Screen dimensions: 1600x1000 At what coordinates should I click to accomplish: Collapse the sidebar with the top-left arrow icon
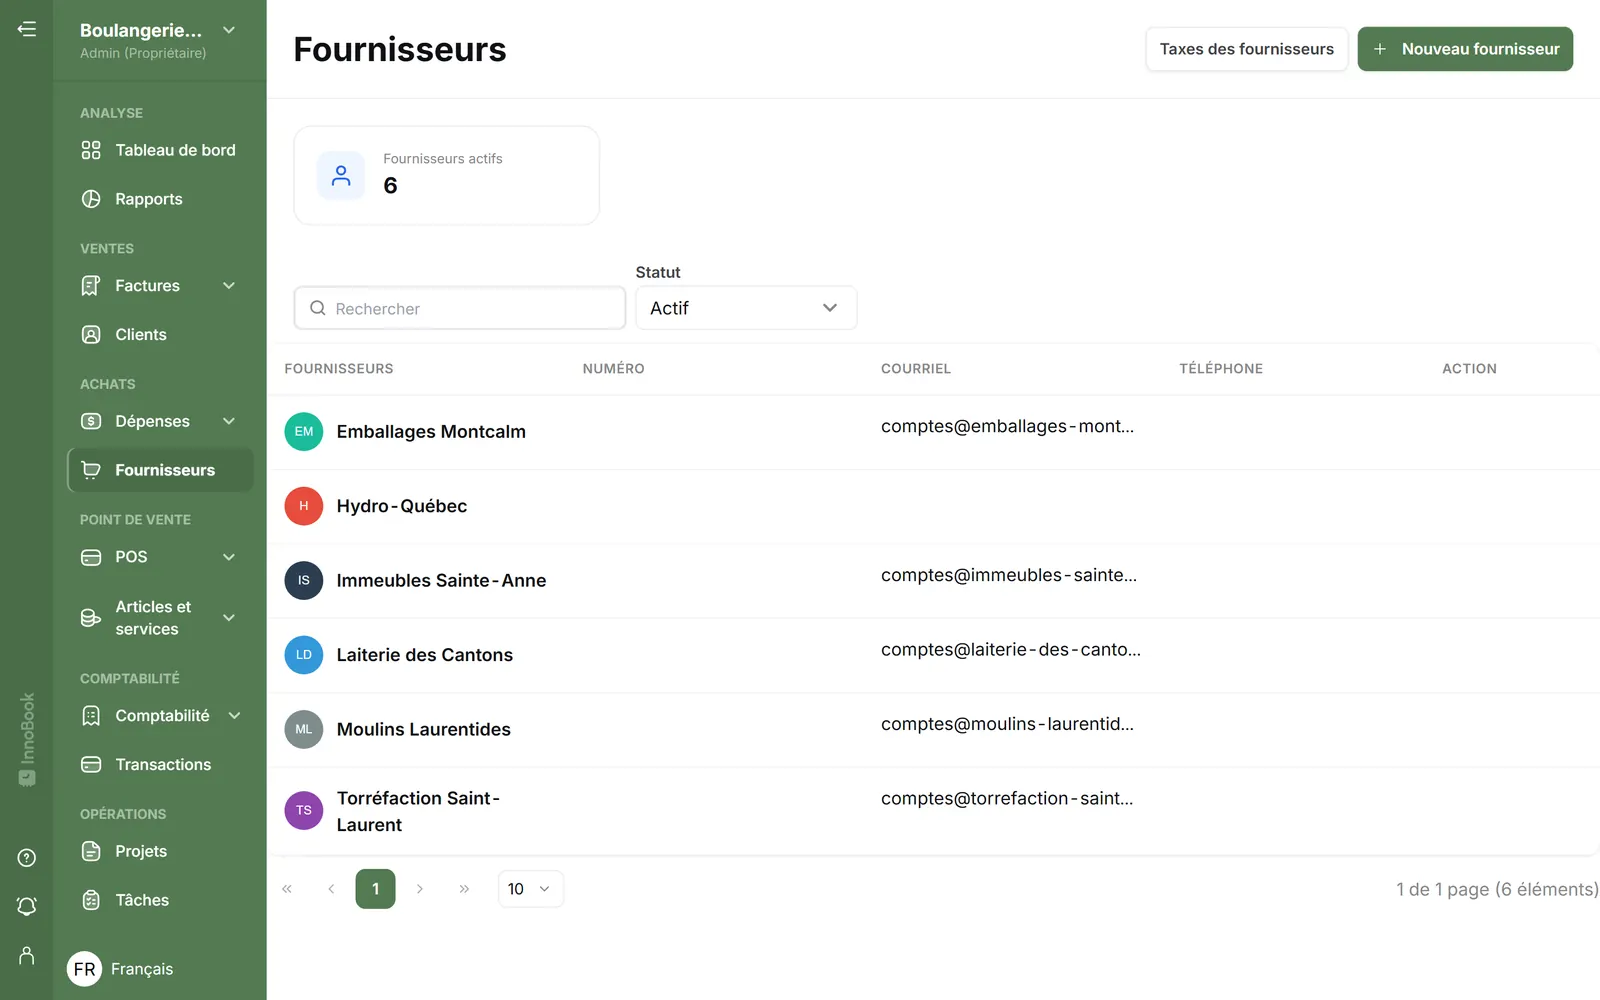click(27, 29)
